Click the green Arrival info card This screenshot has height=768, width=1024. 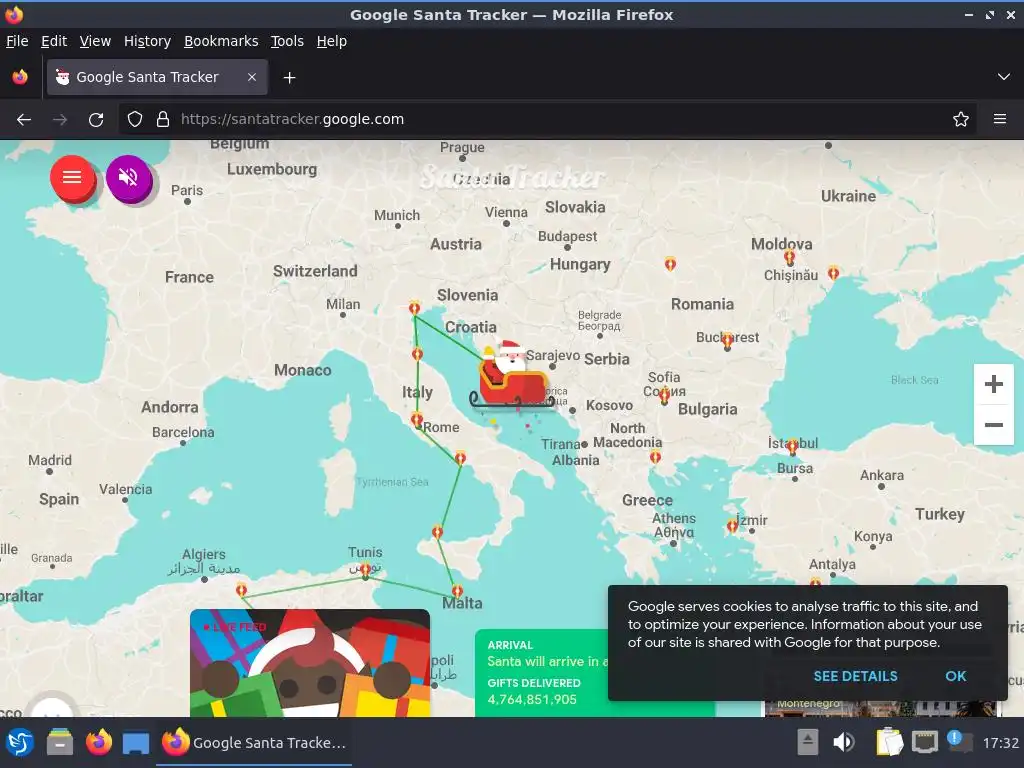click(541, 673)
